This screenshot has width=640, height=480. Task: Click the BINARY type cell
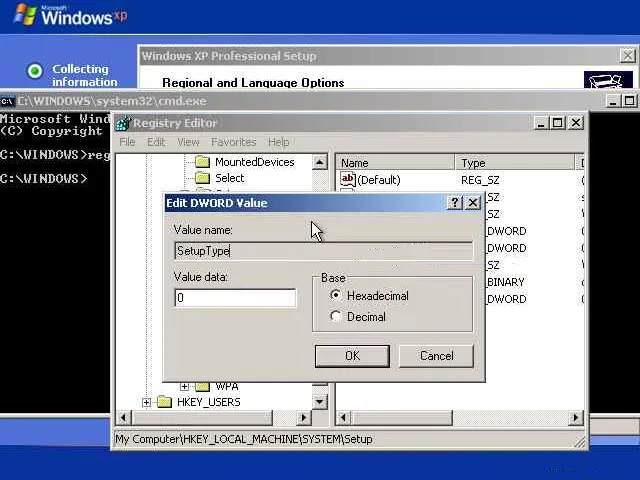505,282
